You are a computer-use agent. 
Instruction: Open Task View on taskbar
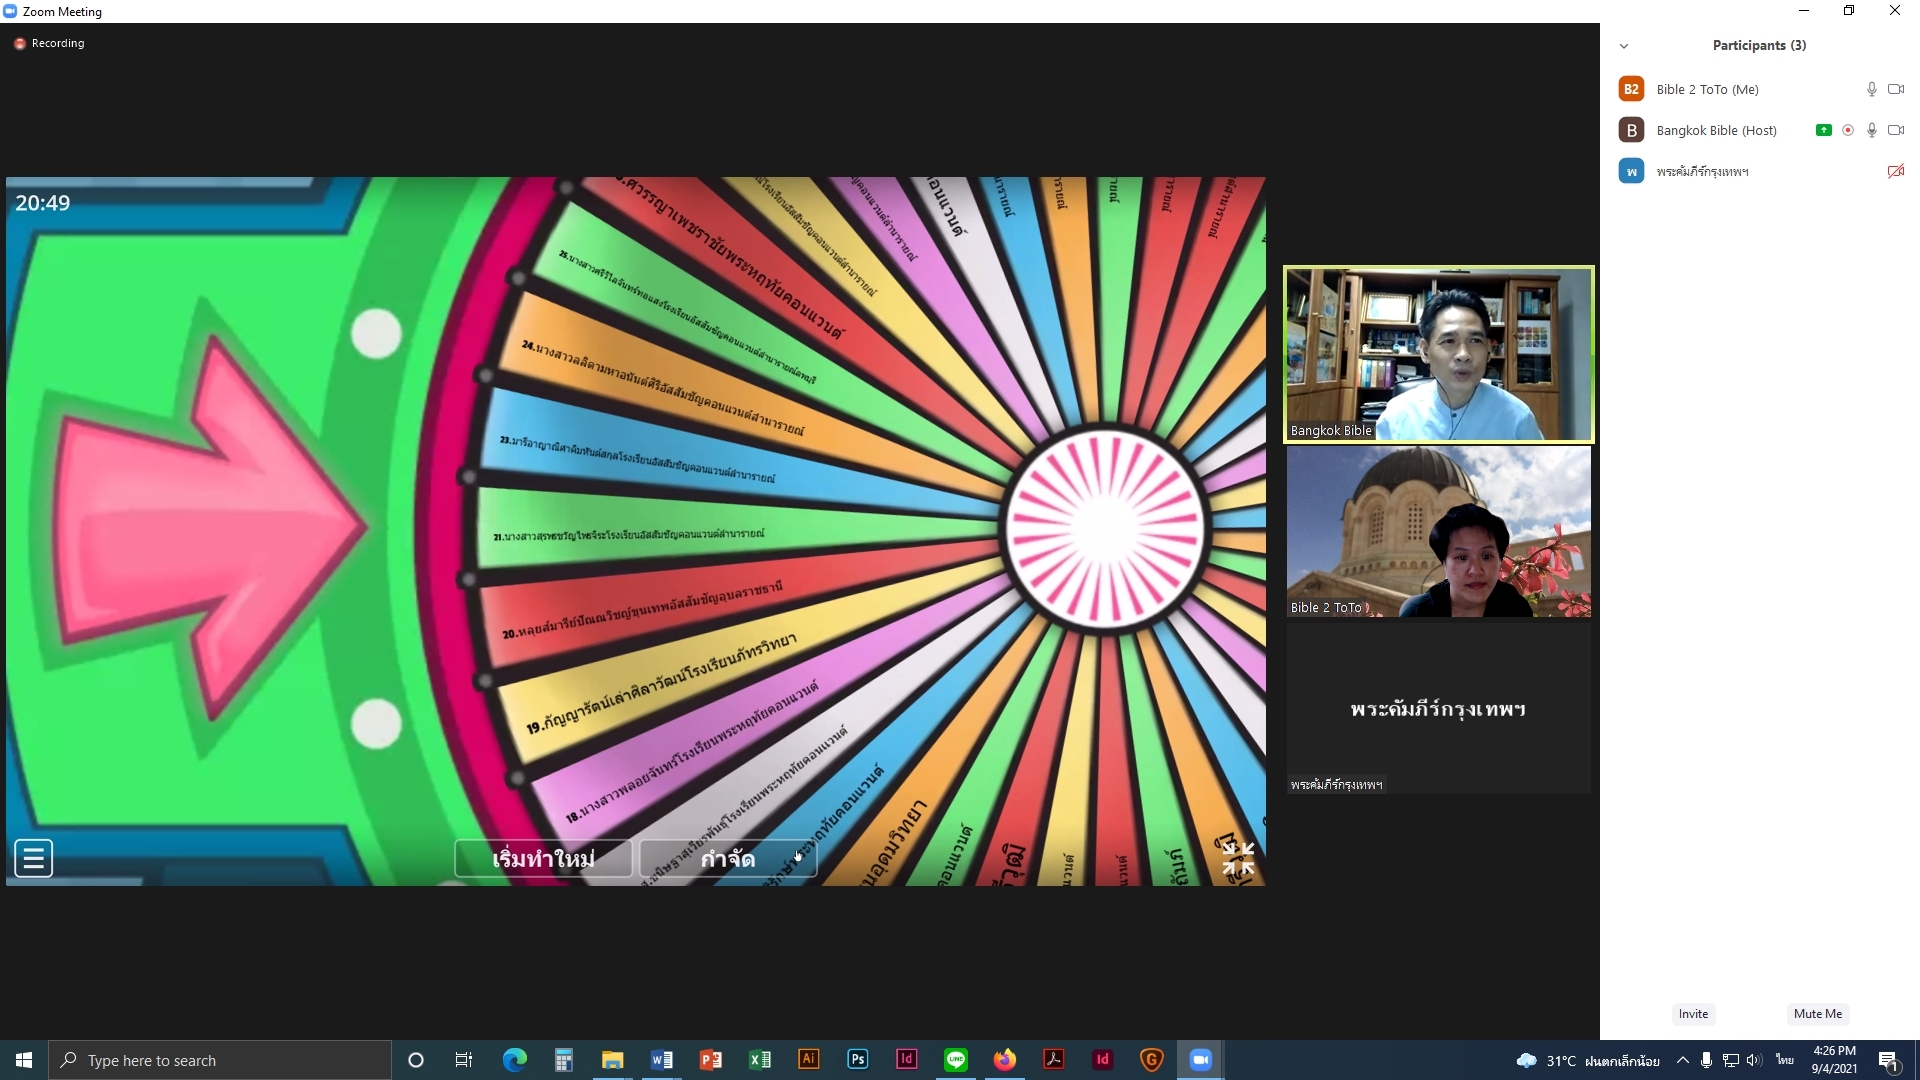[x=464, y=1060]
